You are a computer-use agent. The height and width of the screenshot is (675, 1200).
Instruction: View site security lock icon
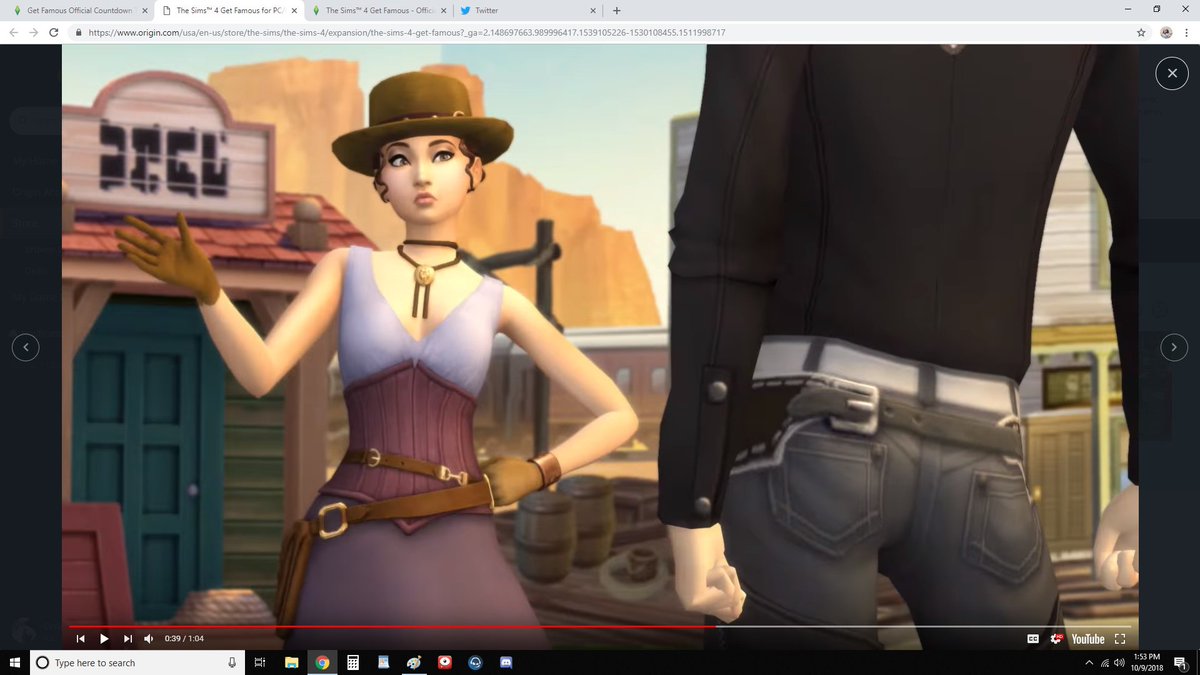[x=78, y=32]
